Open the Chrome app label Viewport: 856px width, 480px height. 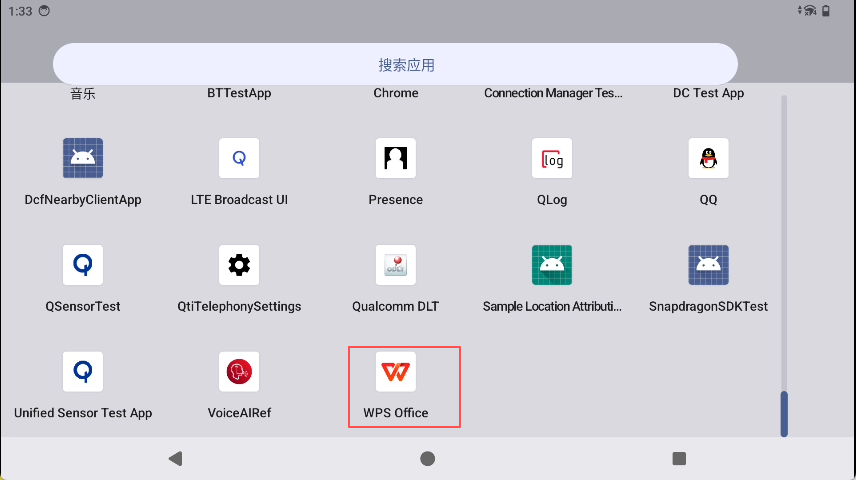point(396,93)
